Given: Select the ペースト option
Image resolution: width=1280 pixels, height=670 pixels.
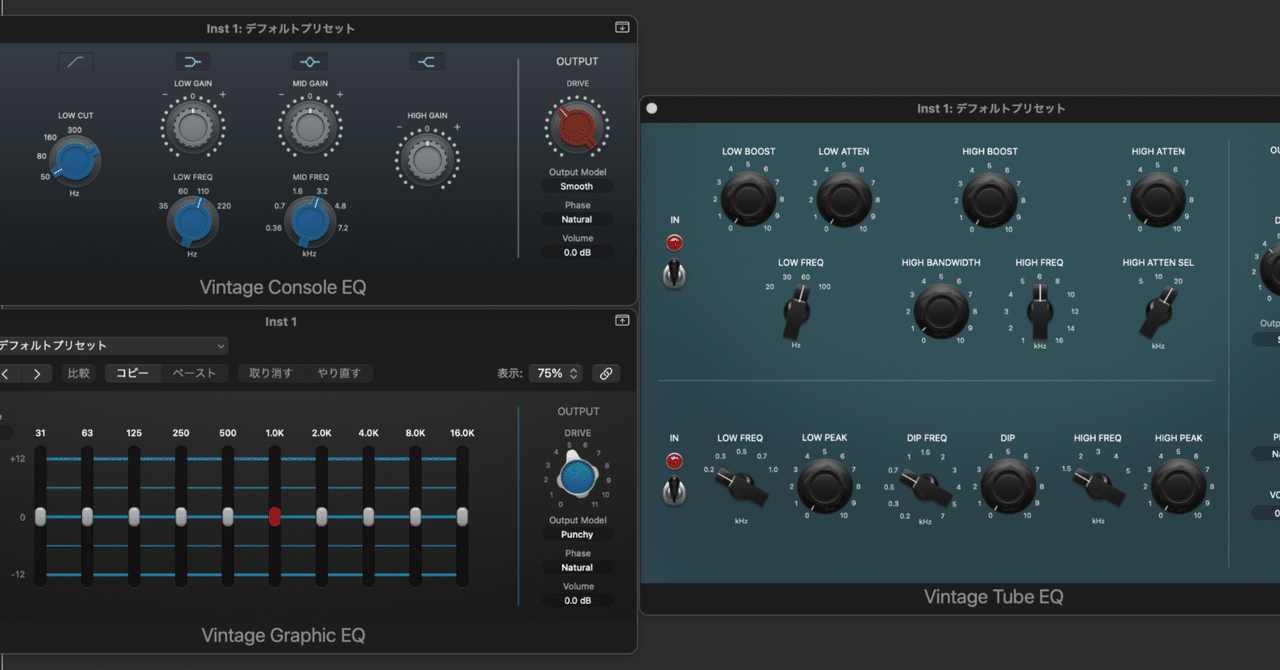Looking at the screenshot, I should 195,373.
